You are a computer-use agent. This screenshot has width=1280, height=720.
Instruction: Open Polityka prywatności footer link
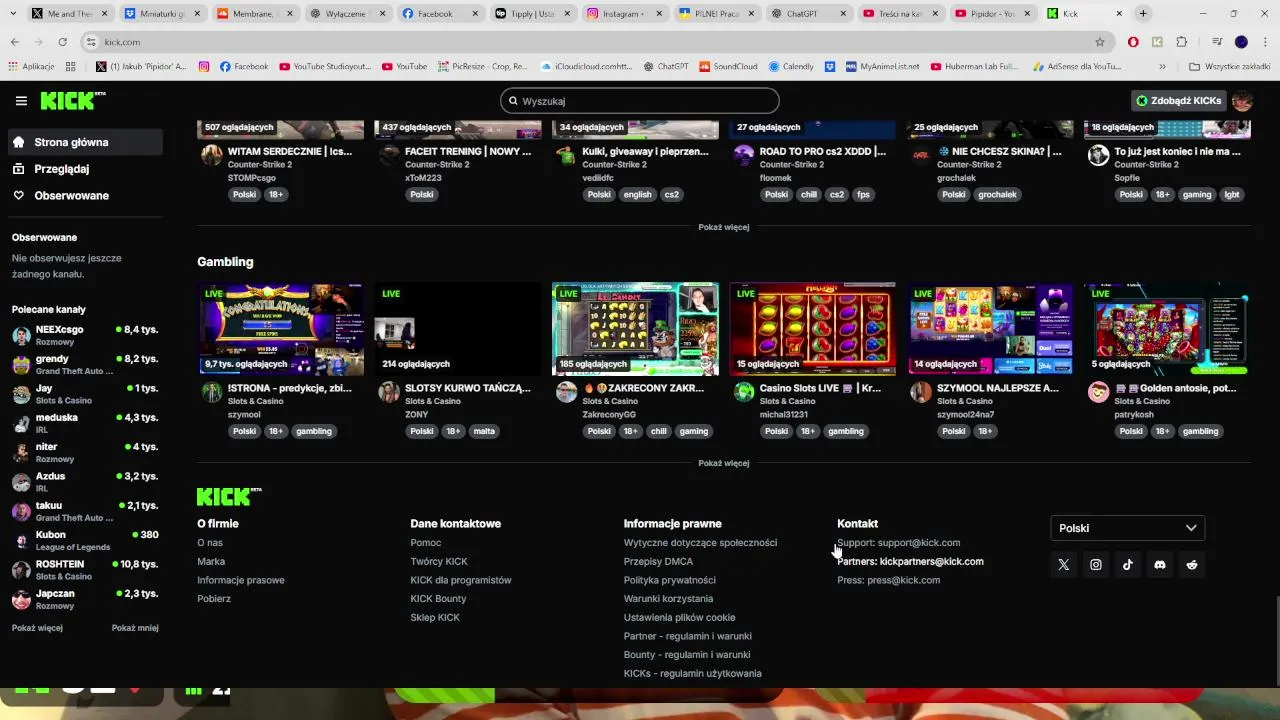coord(670,580)
